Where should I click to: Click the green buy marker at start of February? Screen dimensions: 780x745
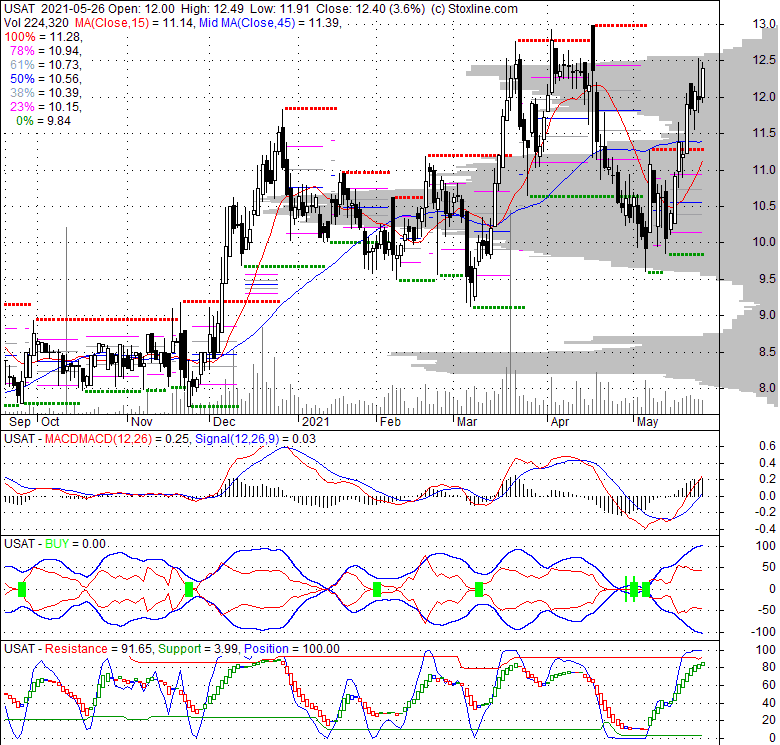click(377, 589)
